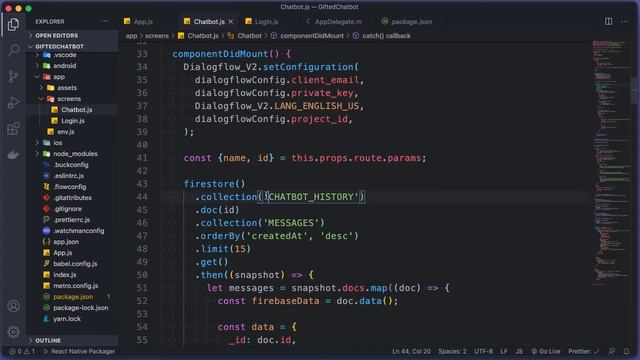640x360 pixels.
Task: Open the Docker view in the activity bar
Action: point(13,155)
